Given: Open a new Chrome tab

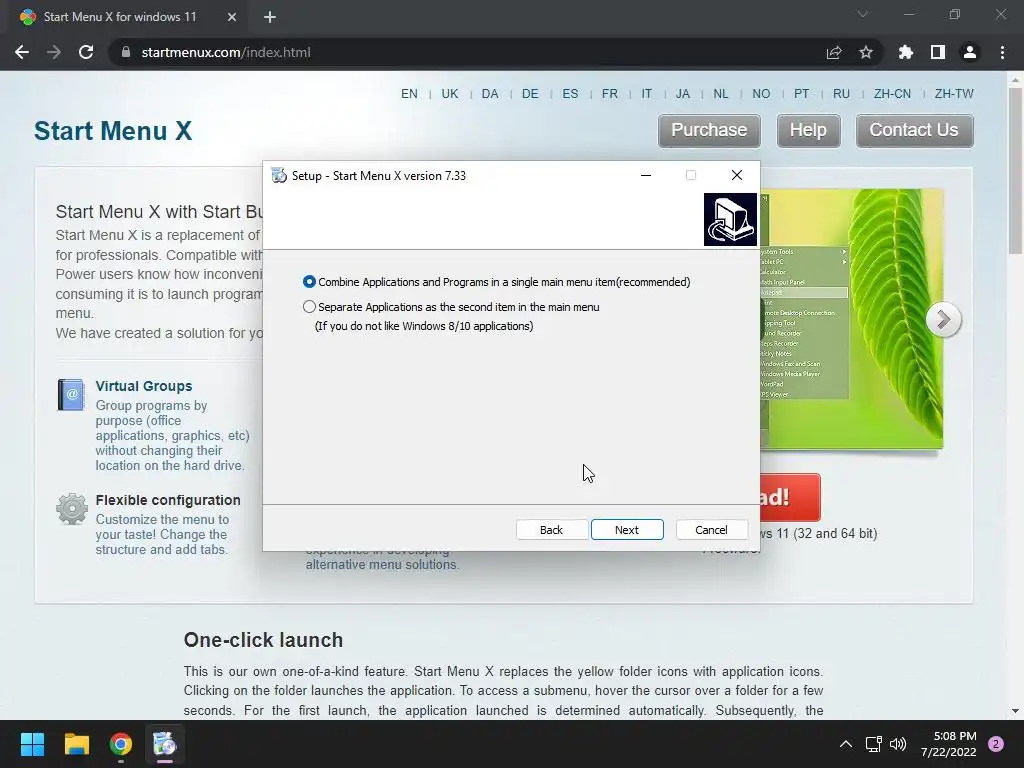Looking at the screenshot, I should [x=270, y=17].
